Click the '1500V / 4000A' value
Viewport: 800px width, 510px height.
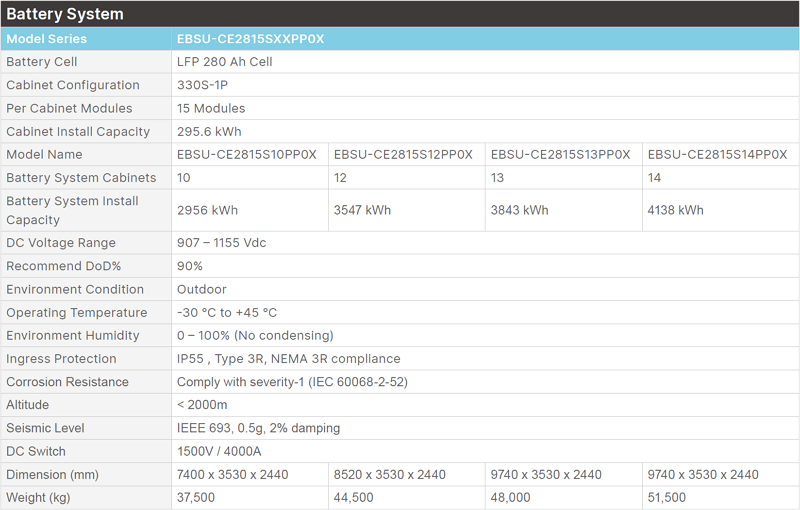219,451
